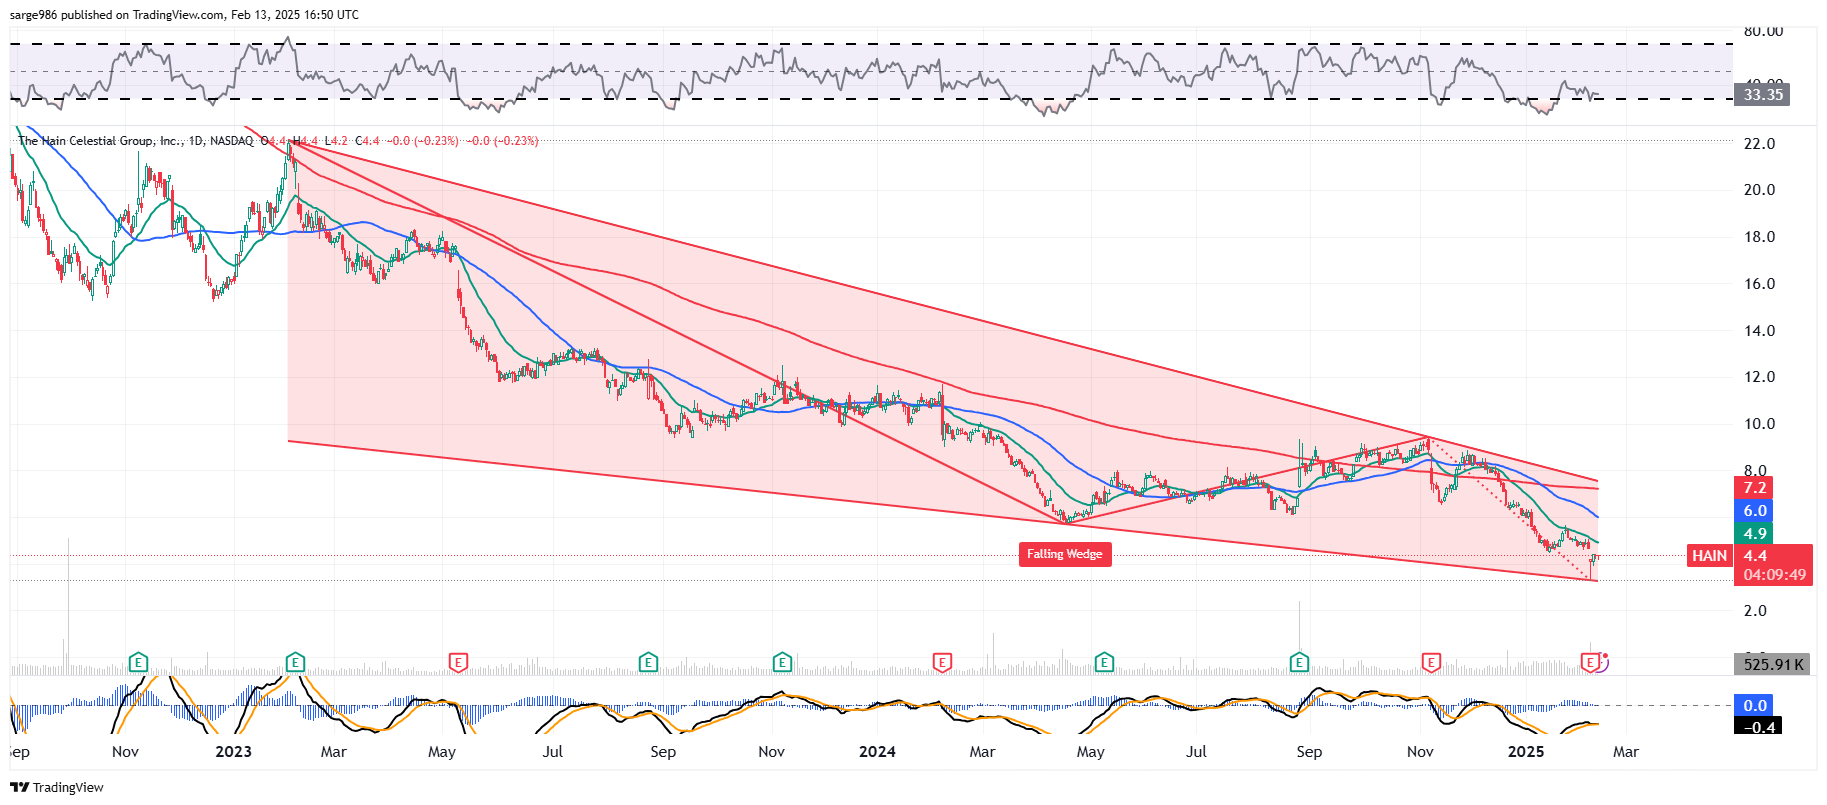1827x805 pixels.
Task: Select the green earnings marker near September 2023
Action: [x=648, y=662]
